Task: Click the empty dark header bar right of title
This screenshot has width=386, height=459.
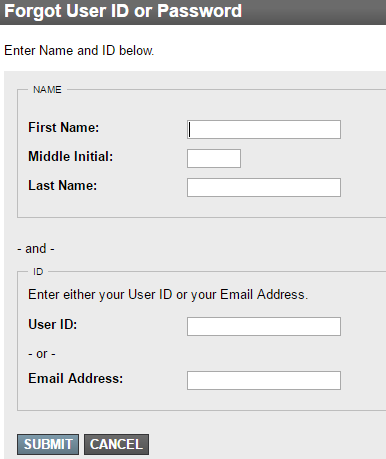Action: pos(313,12)
